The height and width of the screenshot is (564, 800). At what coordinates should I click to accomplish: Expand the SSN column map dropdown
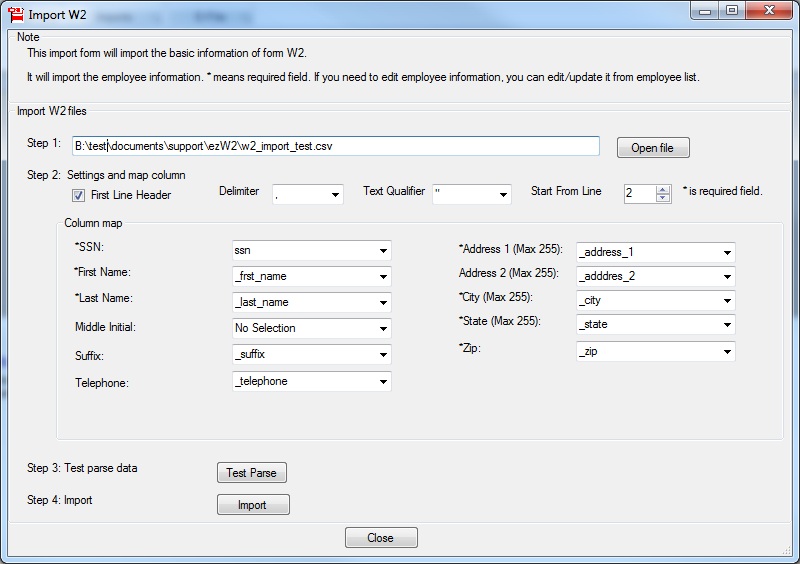383,250
